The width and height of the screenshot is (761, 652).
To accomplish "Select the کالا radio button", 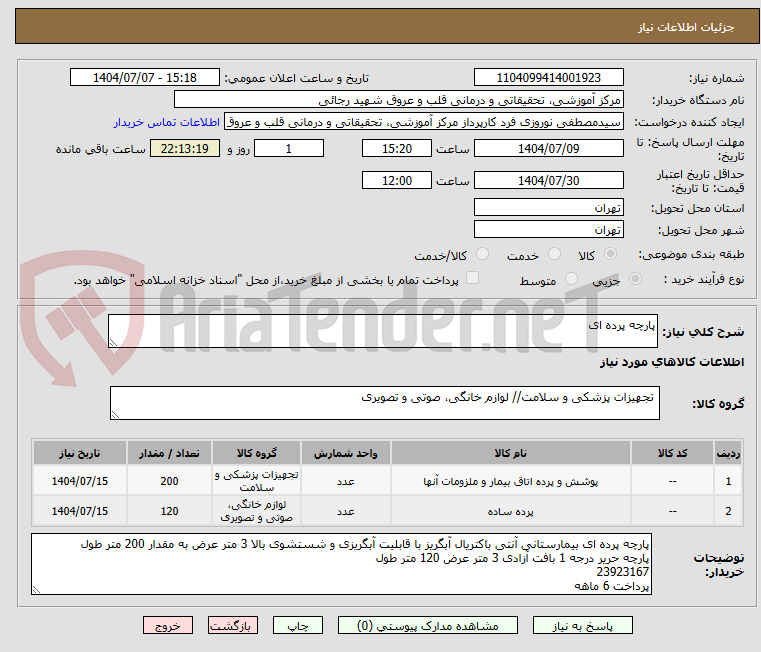I will click(611, 254).
